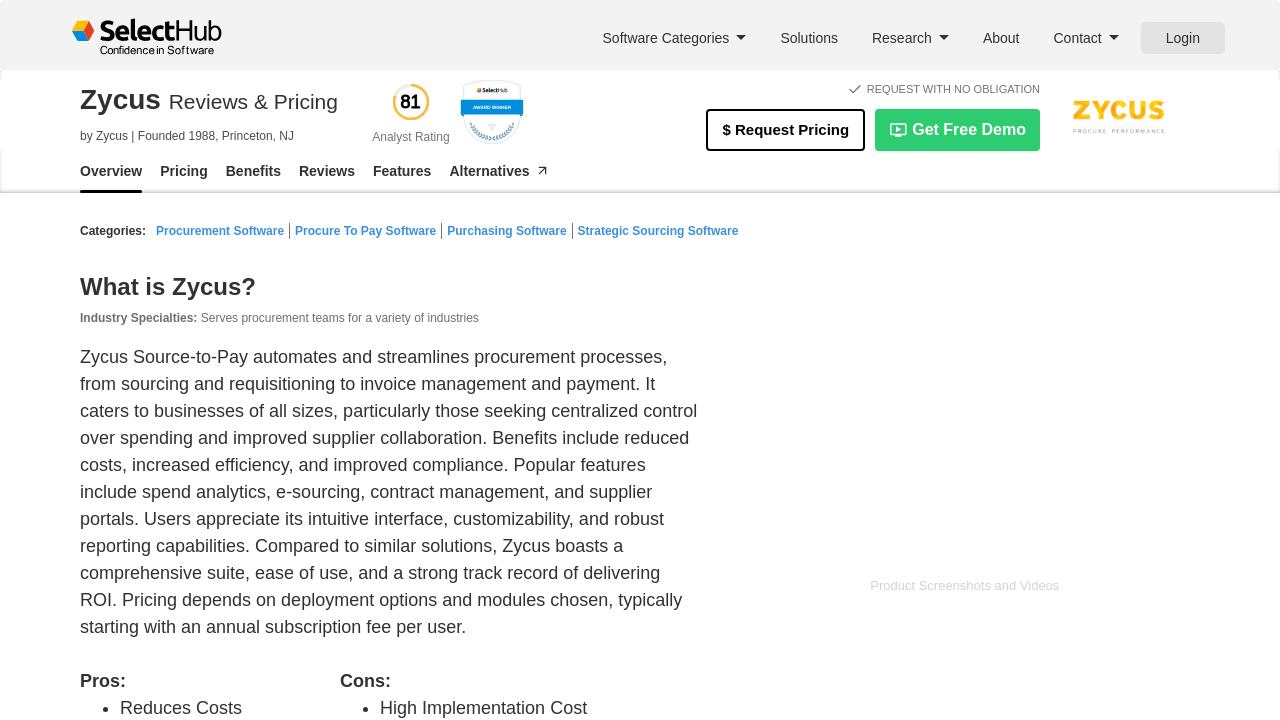Click the Login button
Viewport: 1280px width, 720px height.
tap(1183, 38)
